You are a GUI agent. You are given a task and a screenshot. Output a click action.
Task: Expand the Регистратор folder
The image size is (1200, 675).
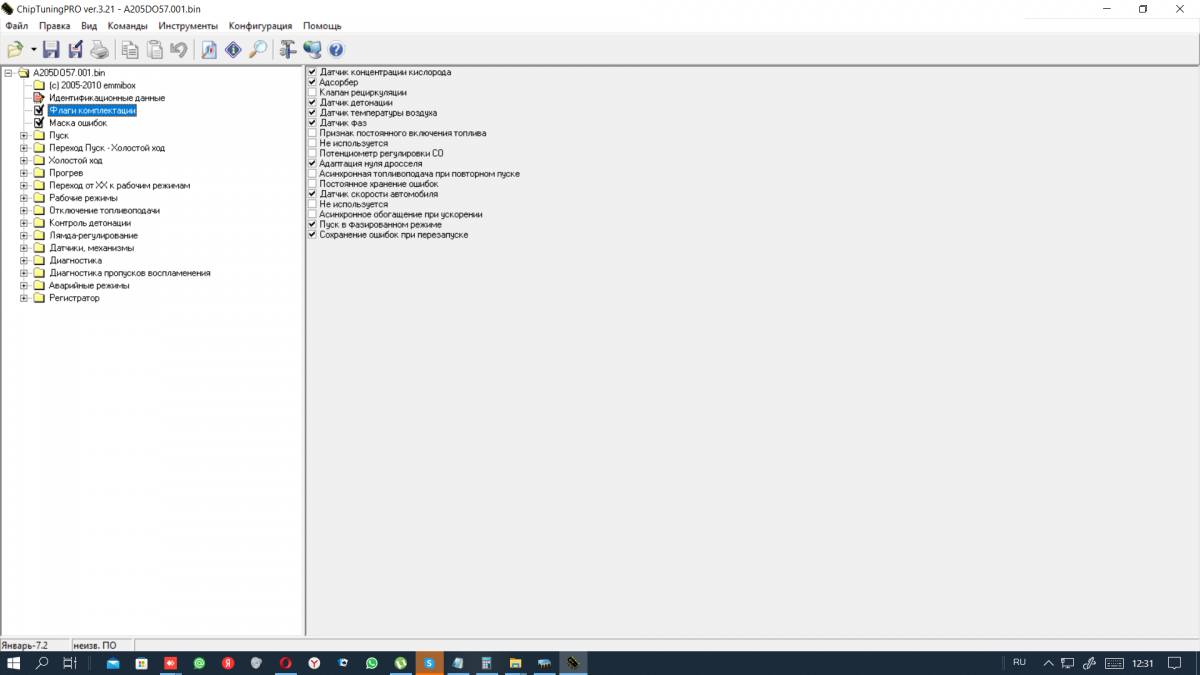(24, 298)
